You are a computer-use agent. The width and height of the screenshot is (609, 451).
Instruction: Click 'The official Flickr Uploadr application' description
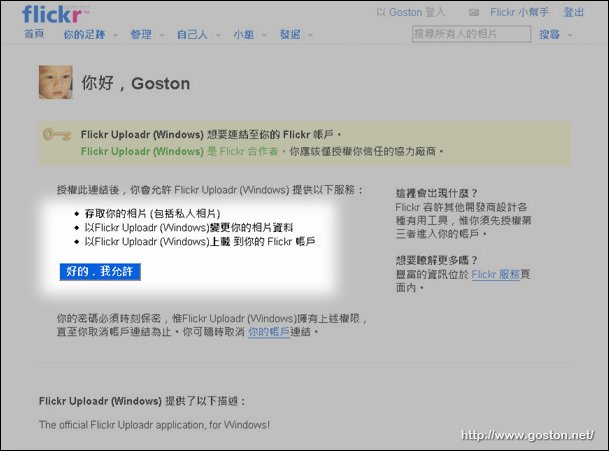click(154, 425)
